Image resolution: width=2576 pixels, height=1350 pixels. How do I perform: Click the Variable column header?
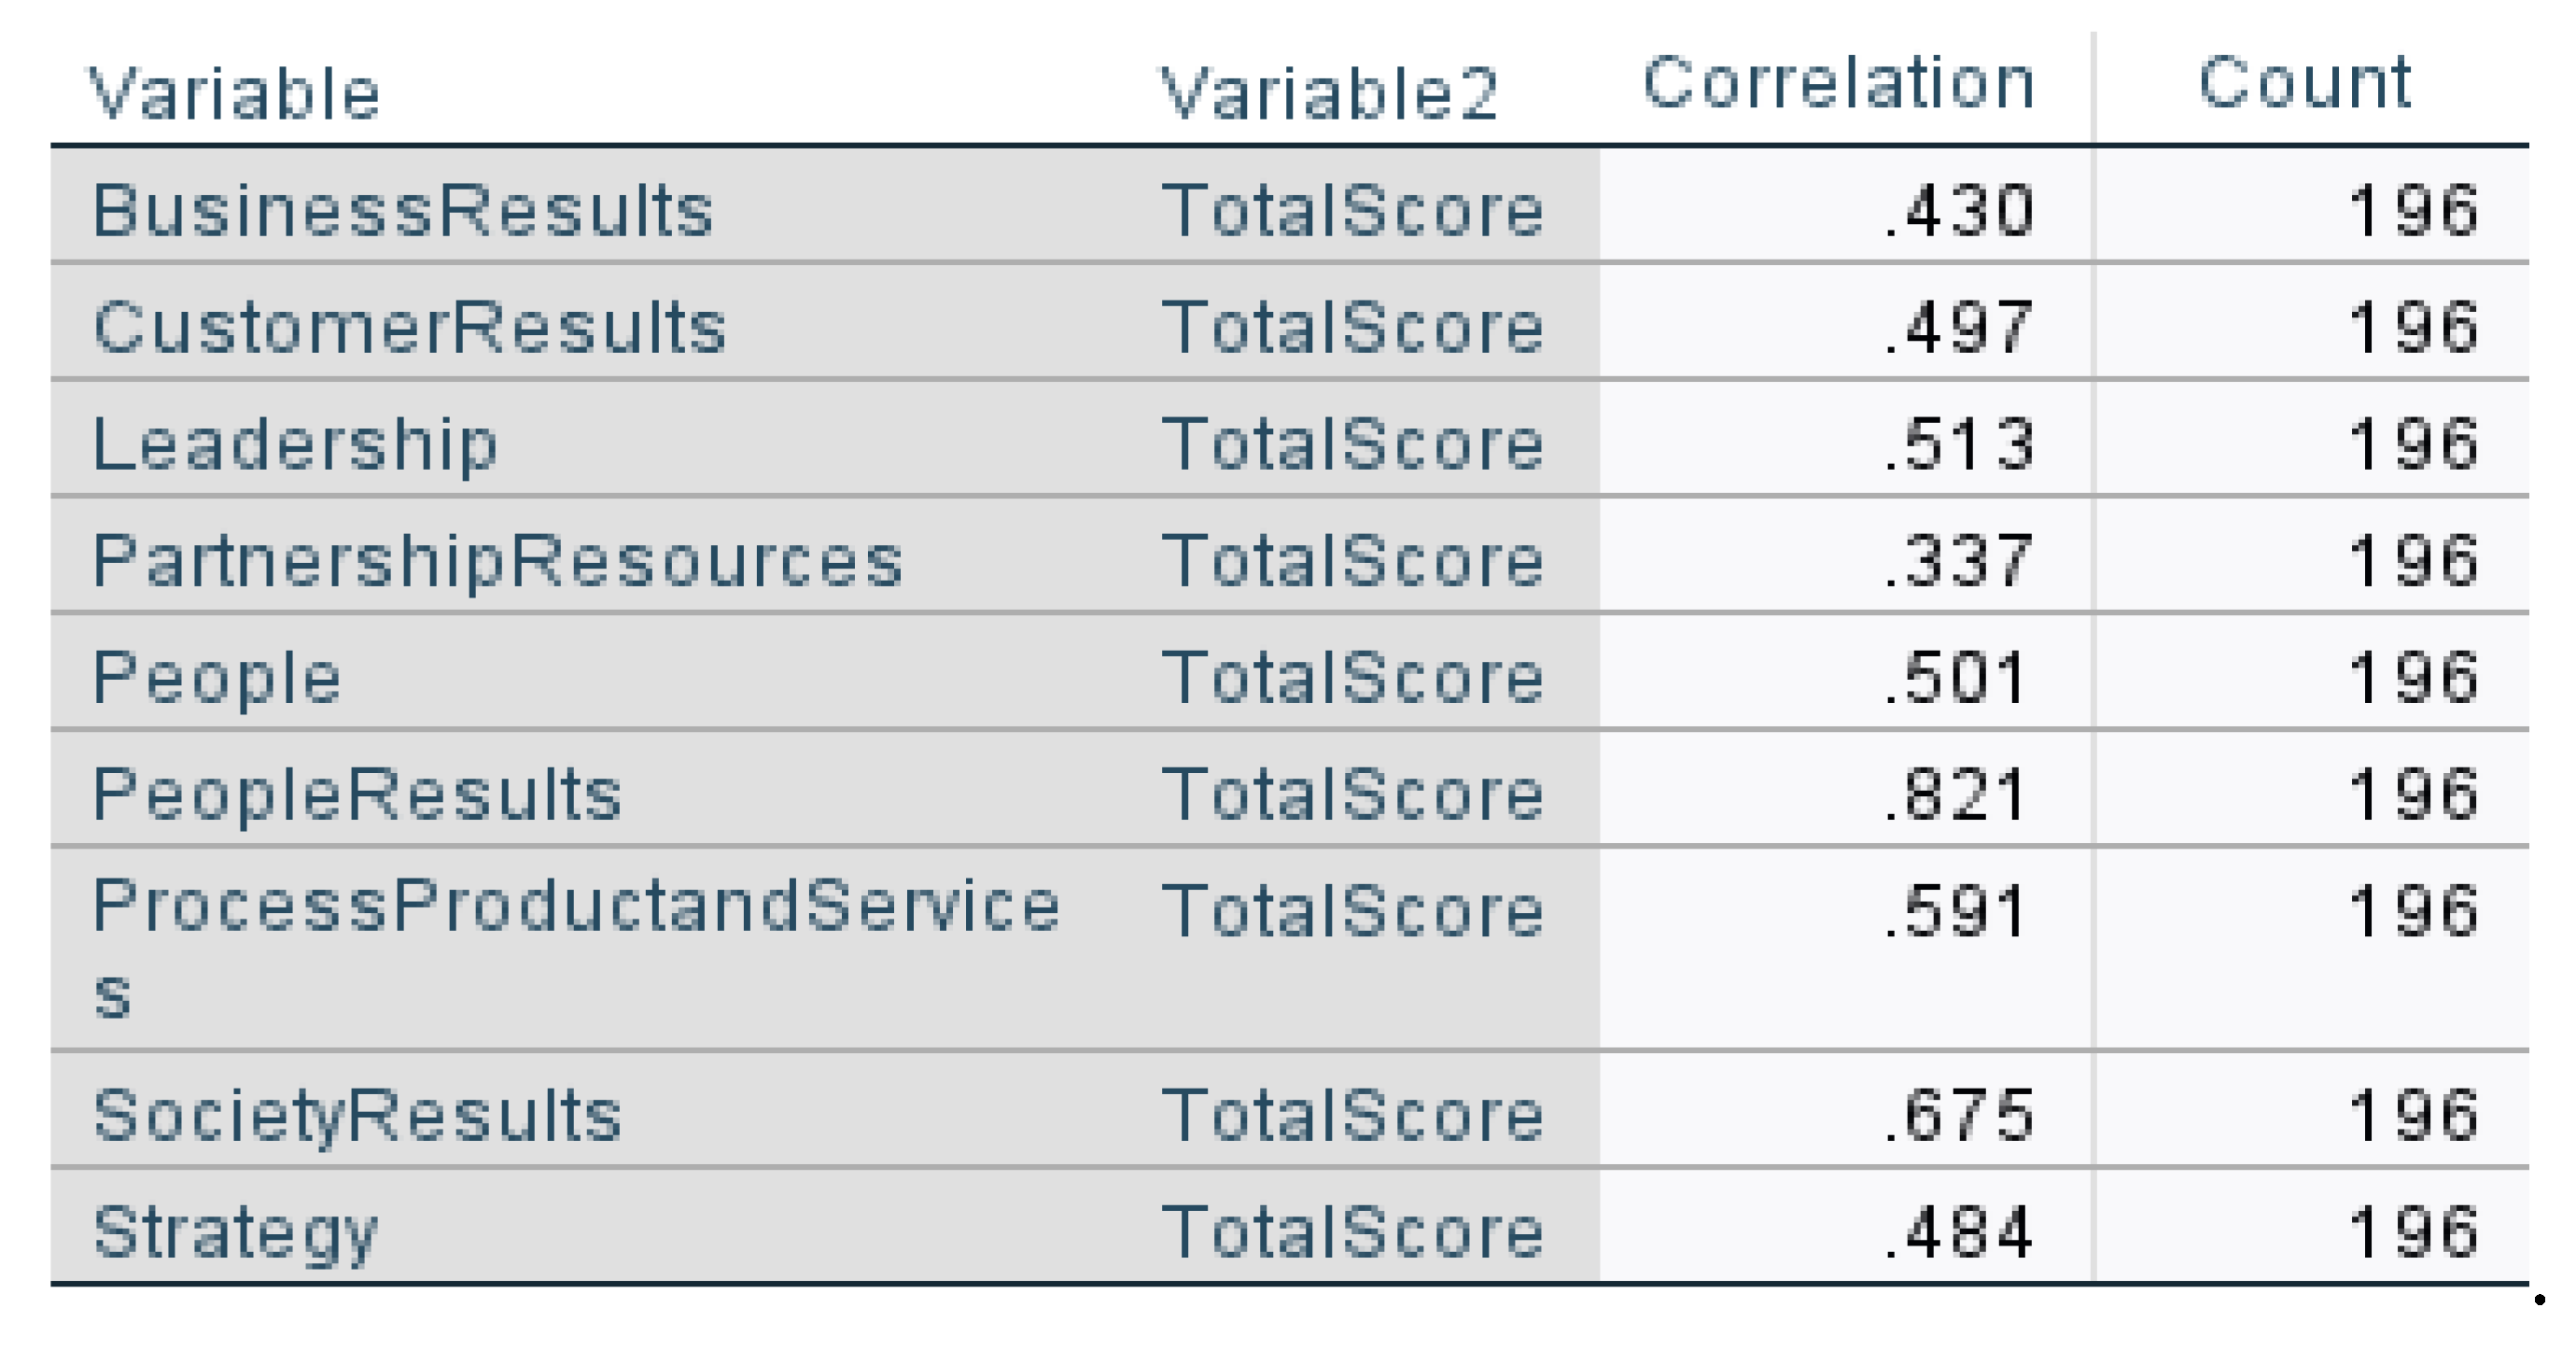point(235,94)
